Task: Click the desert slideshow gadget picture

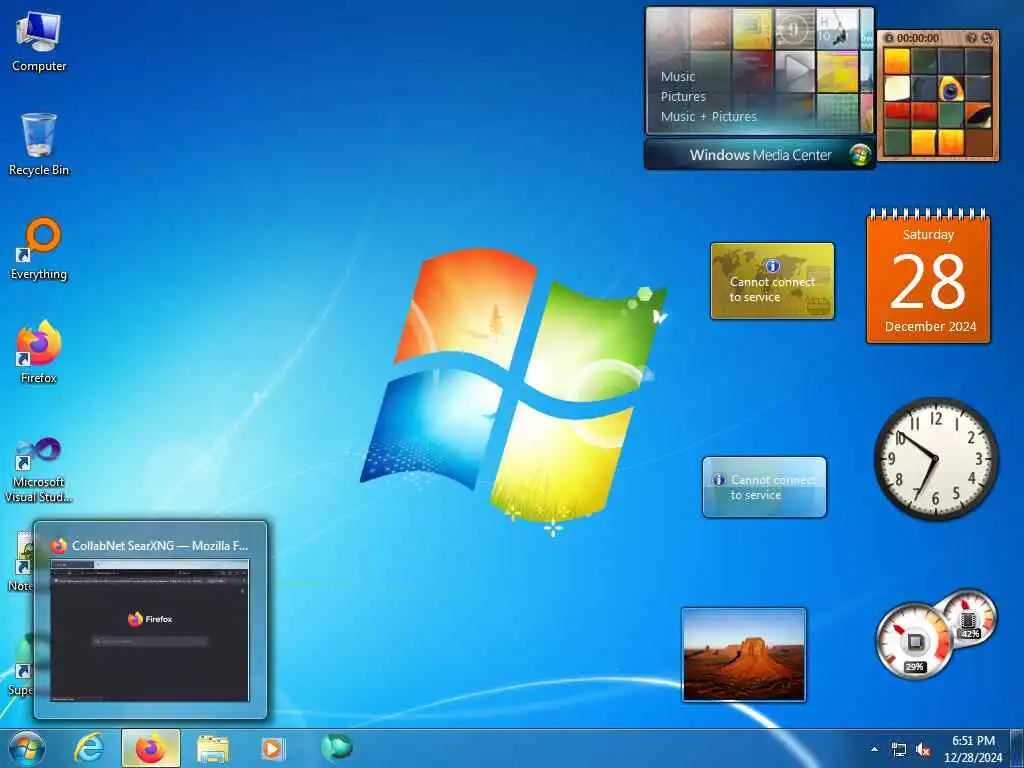Action: point(744,655)
